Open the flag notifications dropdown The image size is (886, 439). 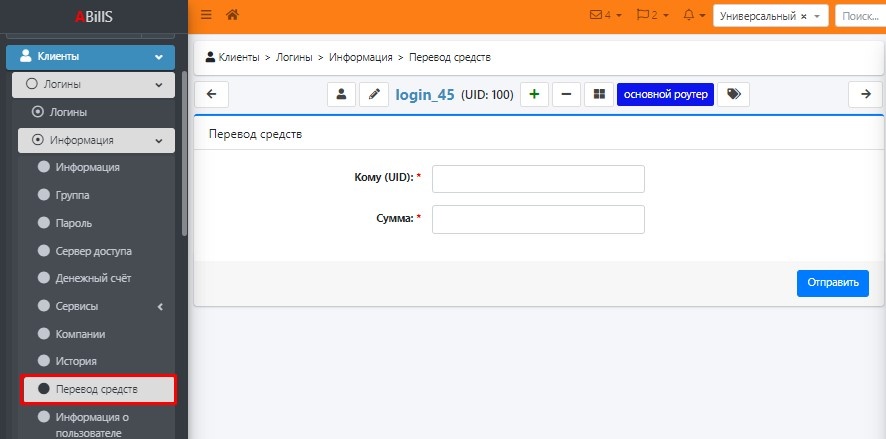[x=653, y=16]
